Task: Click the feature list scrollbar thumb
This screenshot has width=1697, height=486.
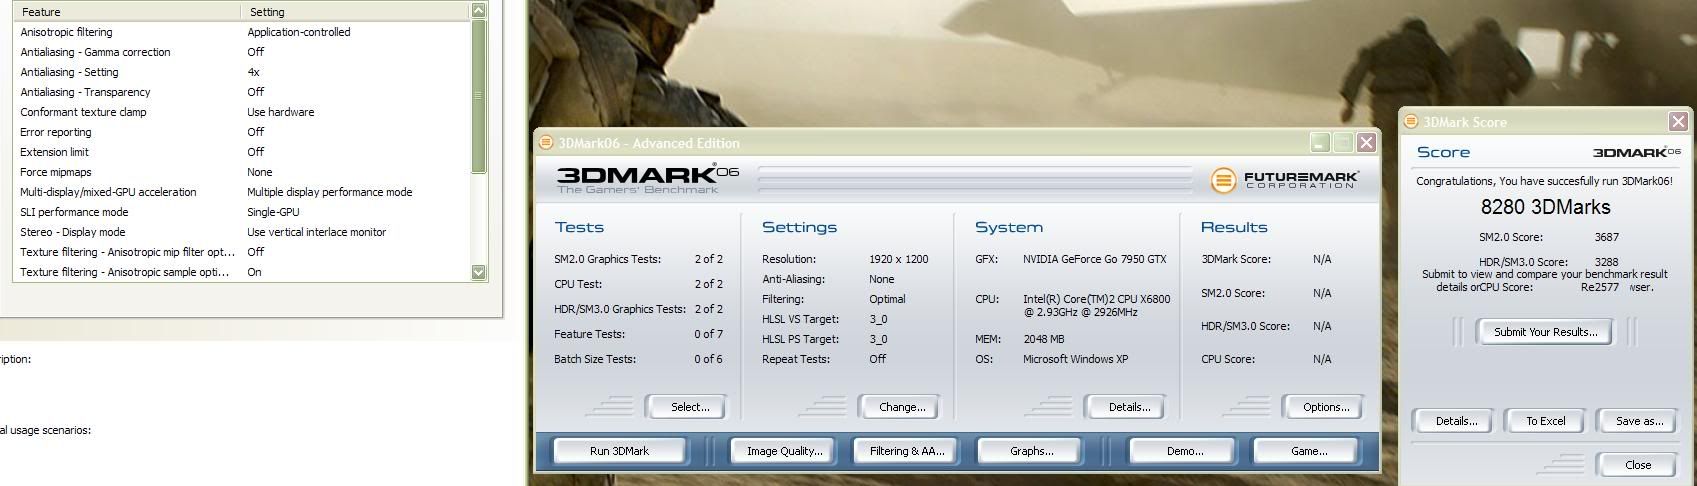Action: tap(478, 96)
